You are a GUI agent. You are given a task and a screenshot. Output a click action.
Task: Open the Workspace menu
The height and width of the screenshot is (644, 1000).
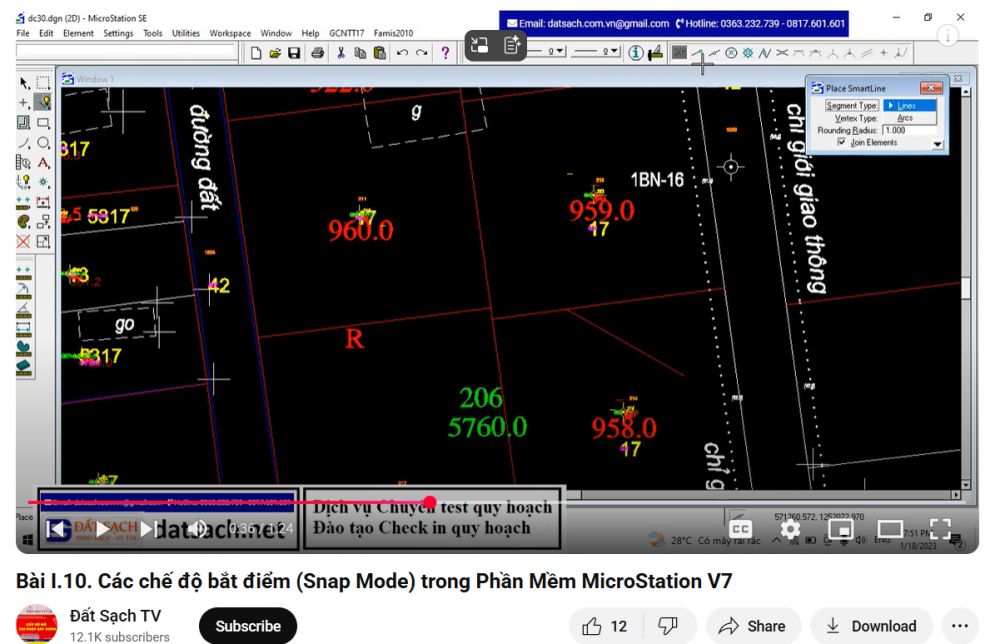click(x=230, y=33)
